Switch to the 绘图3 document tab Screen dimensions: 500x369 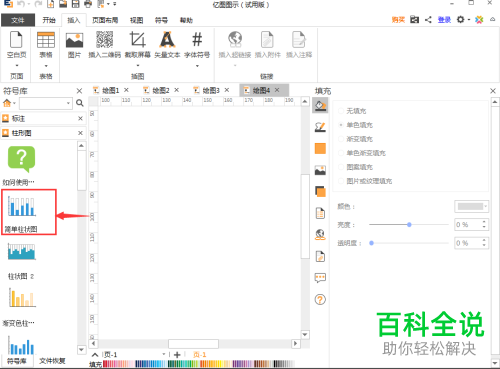pos(211,90)
